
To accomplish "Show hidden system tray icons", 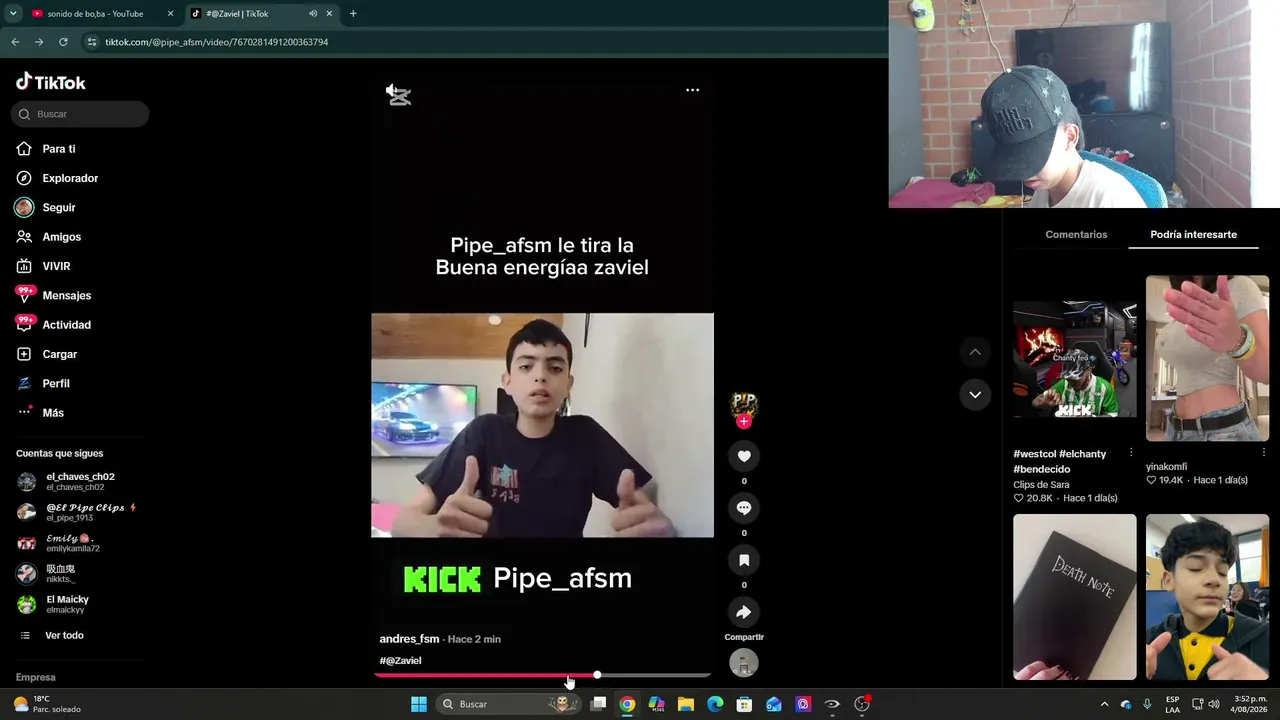I will click(1104, 704).
